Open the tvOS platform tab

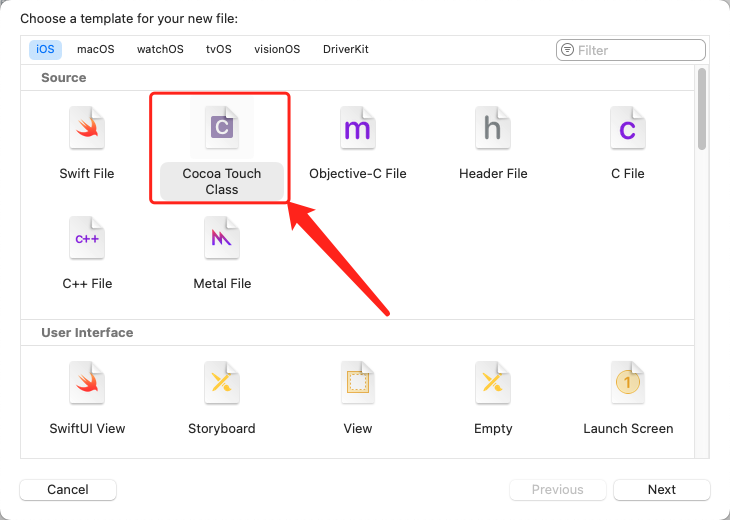click(x=219, y=49)
